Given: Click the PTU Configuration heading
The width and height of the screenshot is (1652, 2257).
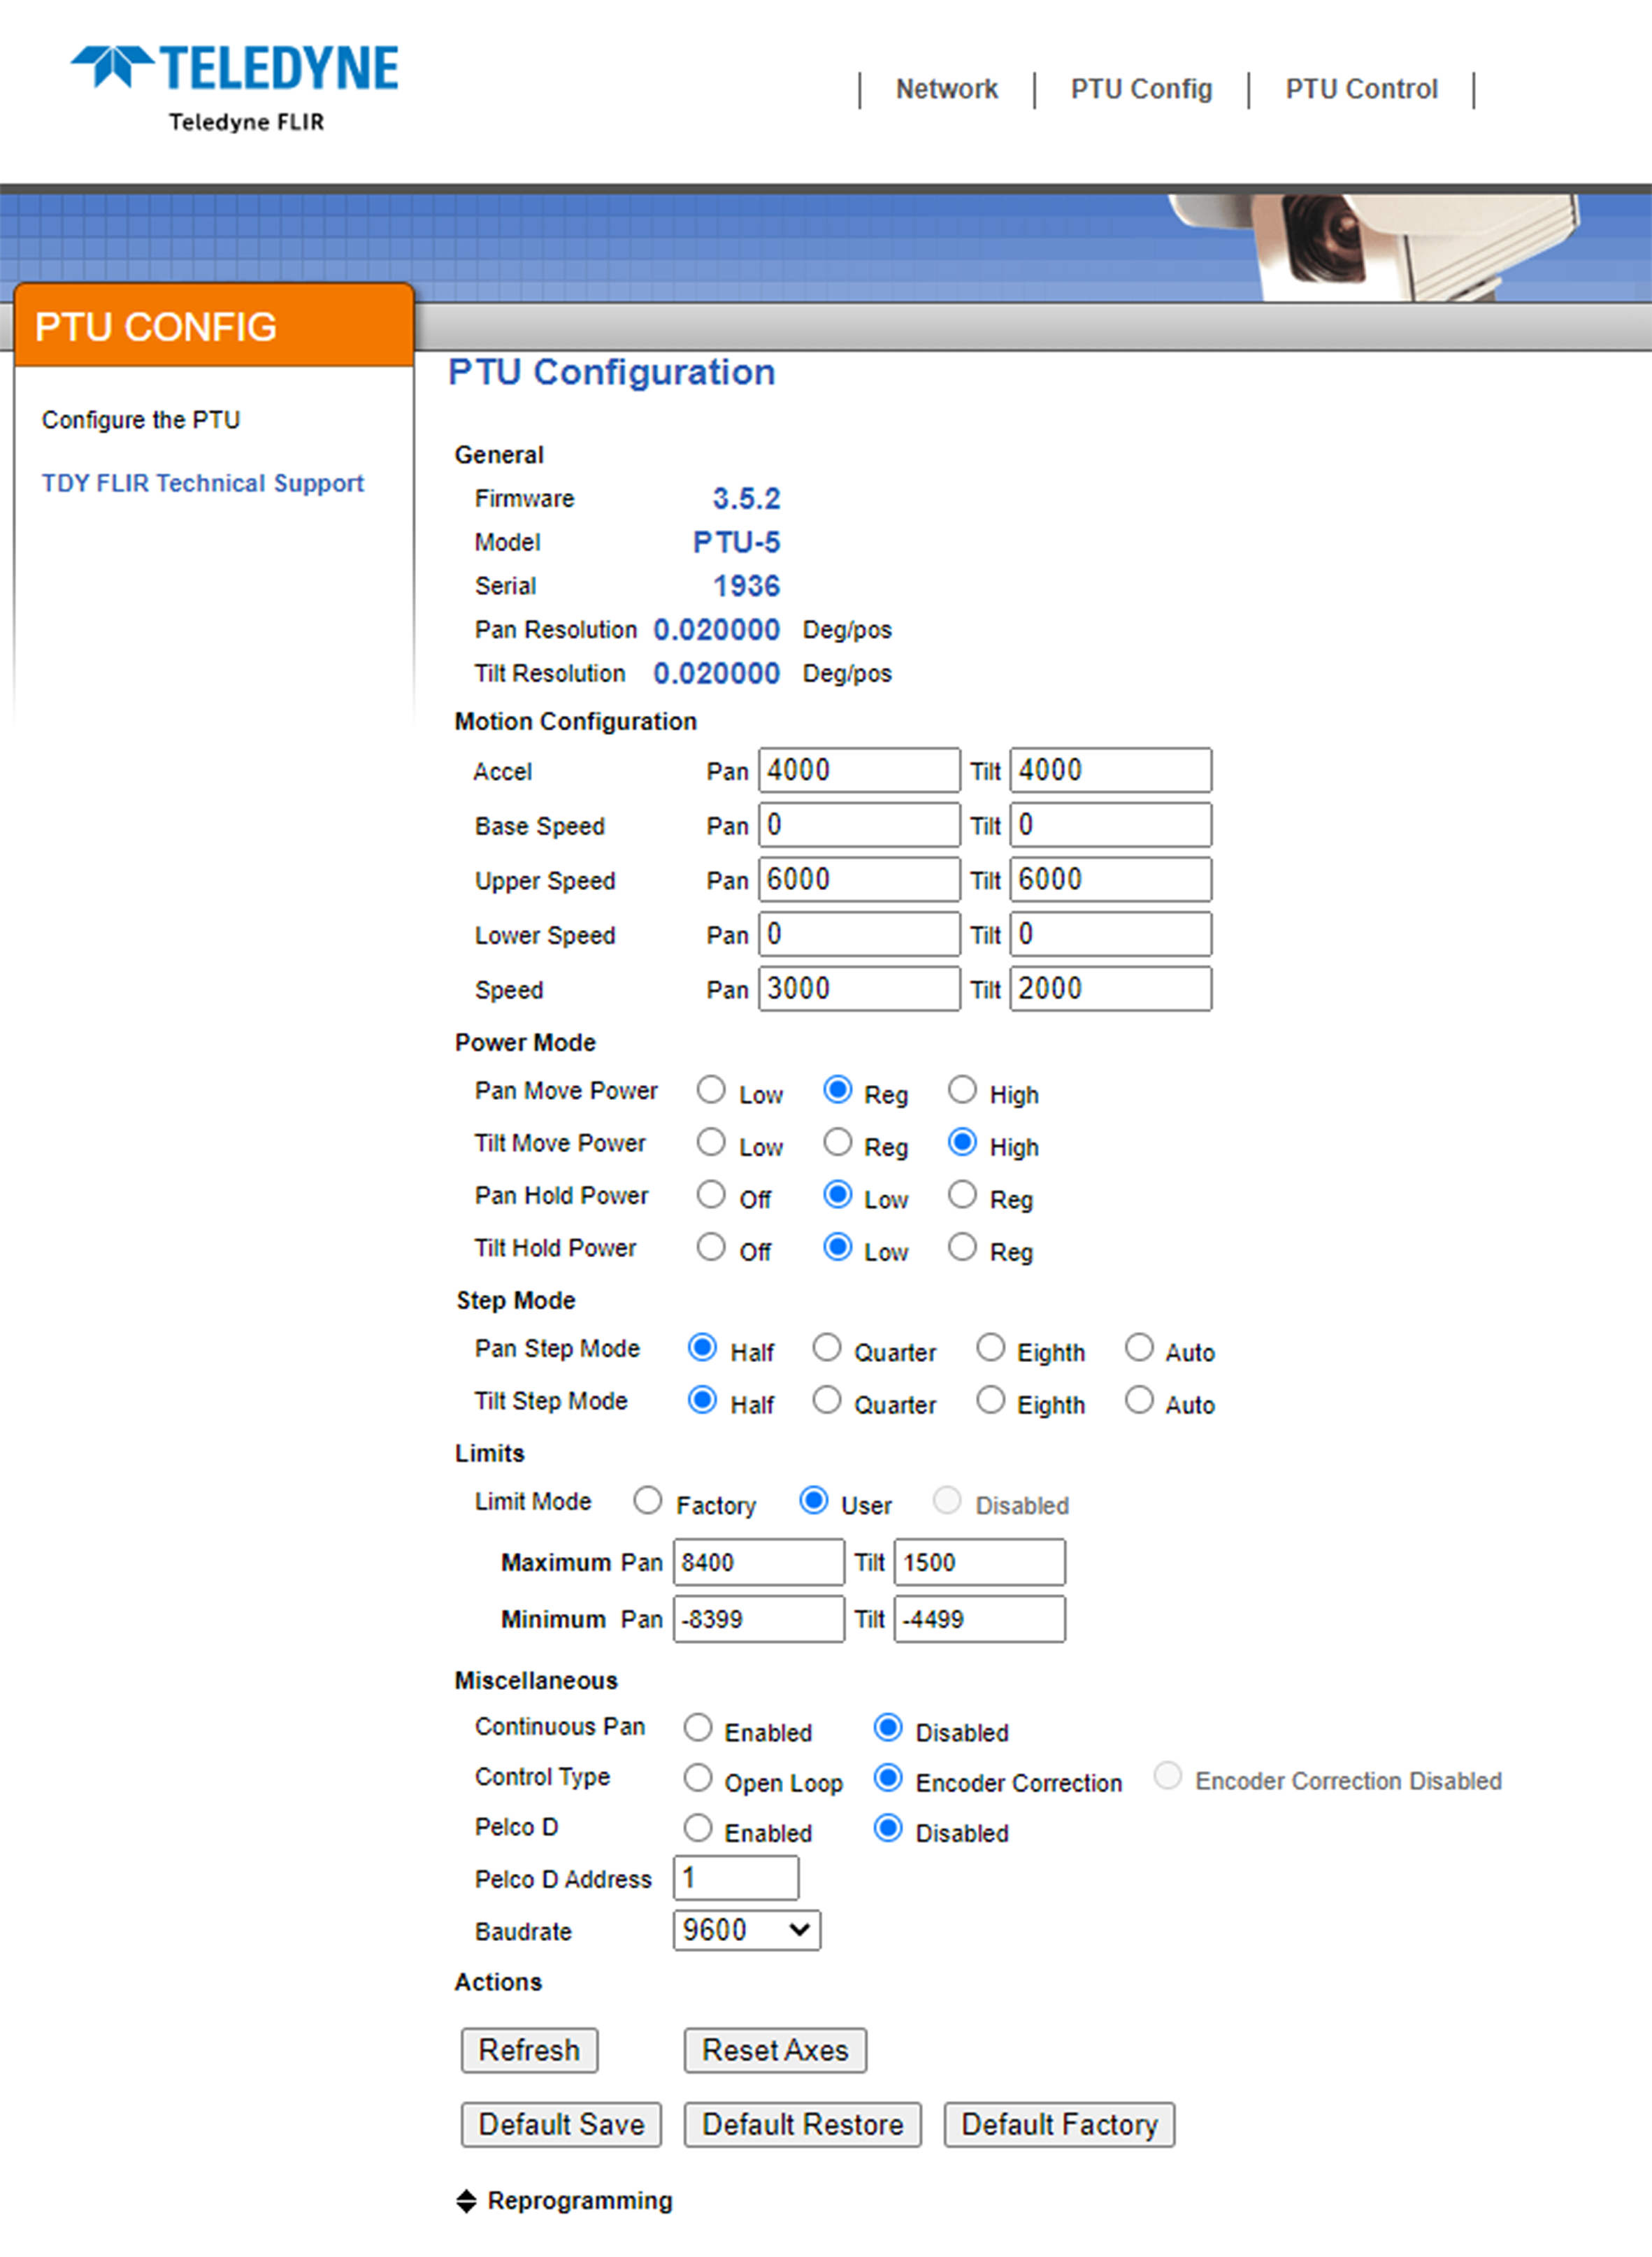Looking at the screenshot, I should (612, 372).
